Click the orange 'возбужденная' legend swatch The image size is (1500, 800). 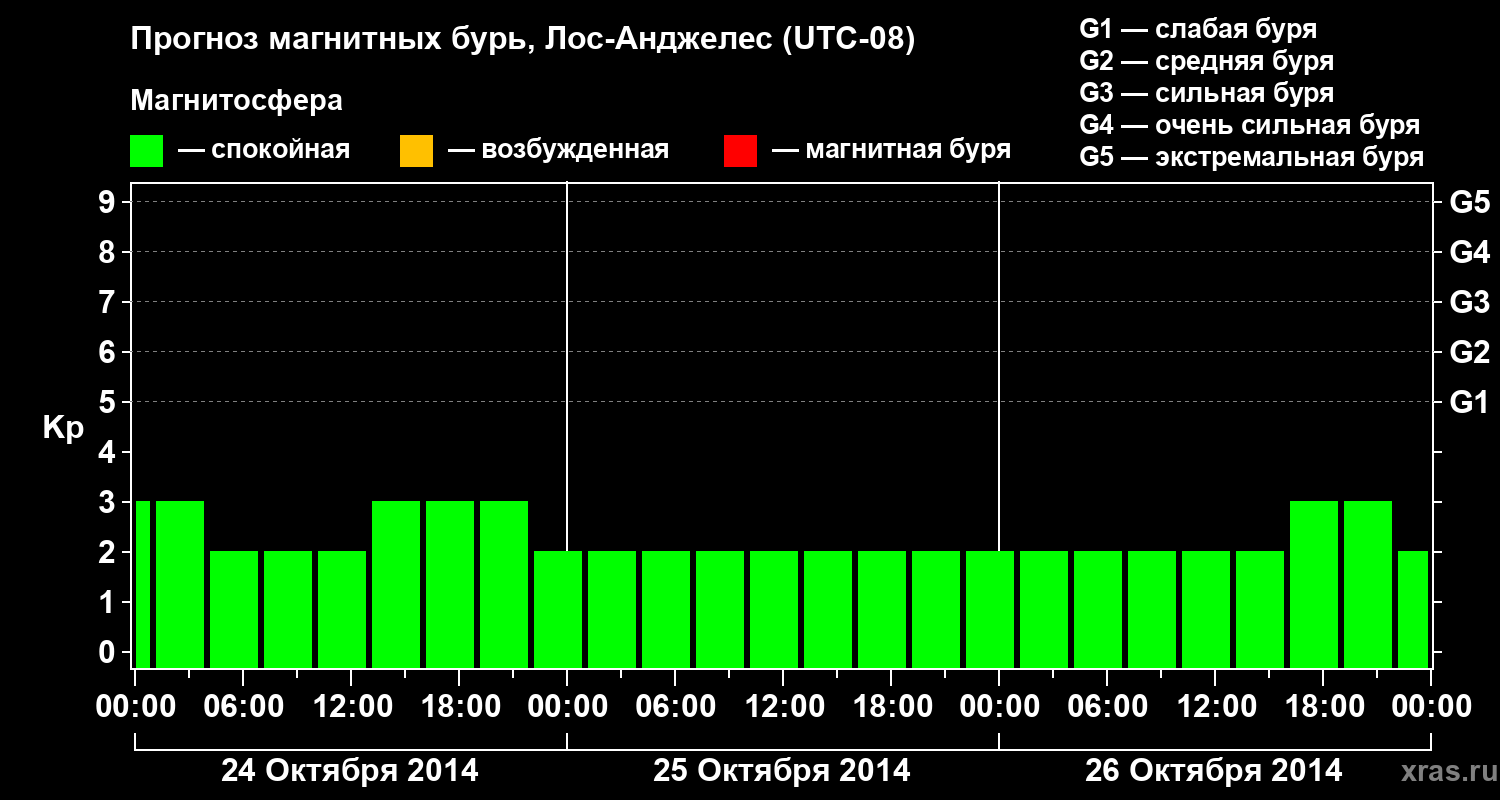coord(416,151)
